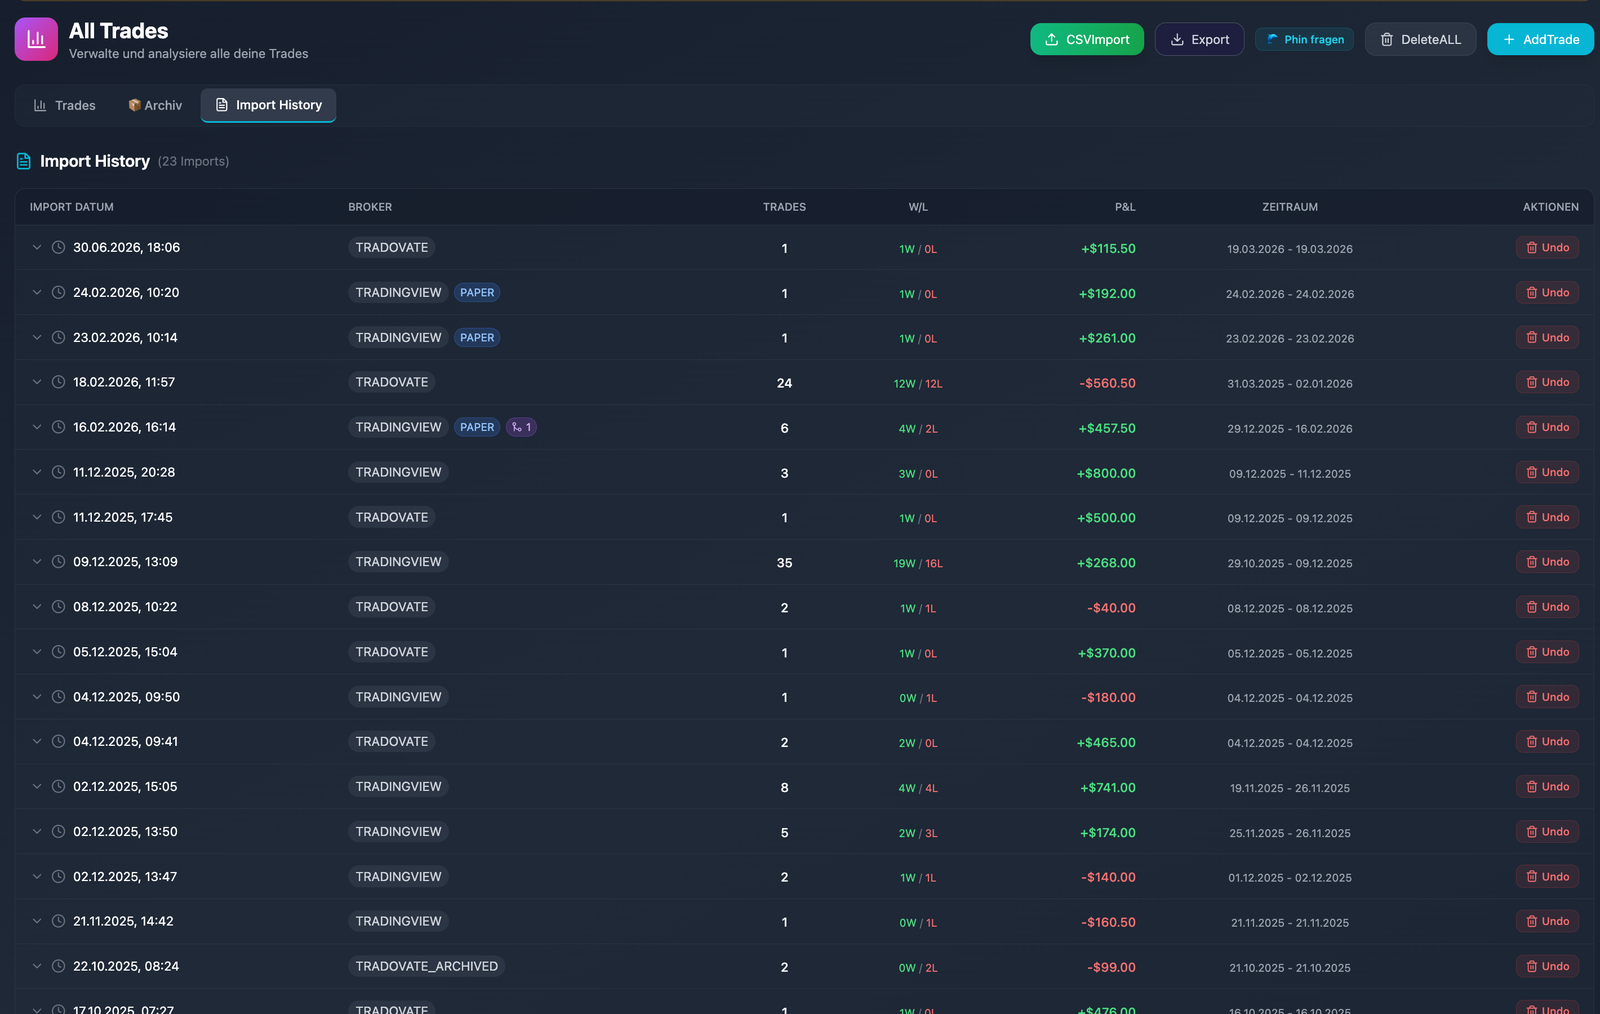The image size is (1600, 1014).
Task: Click the clock icon of 11.12.2025, 17:45 import
Action: [59, 517]
